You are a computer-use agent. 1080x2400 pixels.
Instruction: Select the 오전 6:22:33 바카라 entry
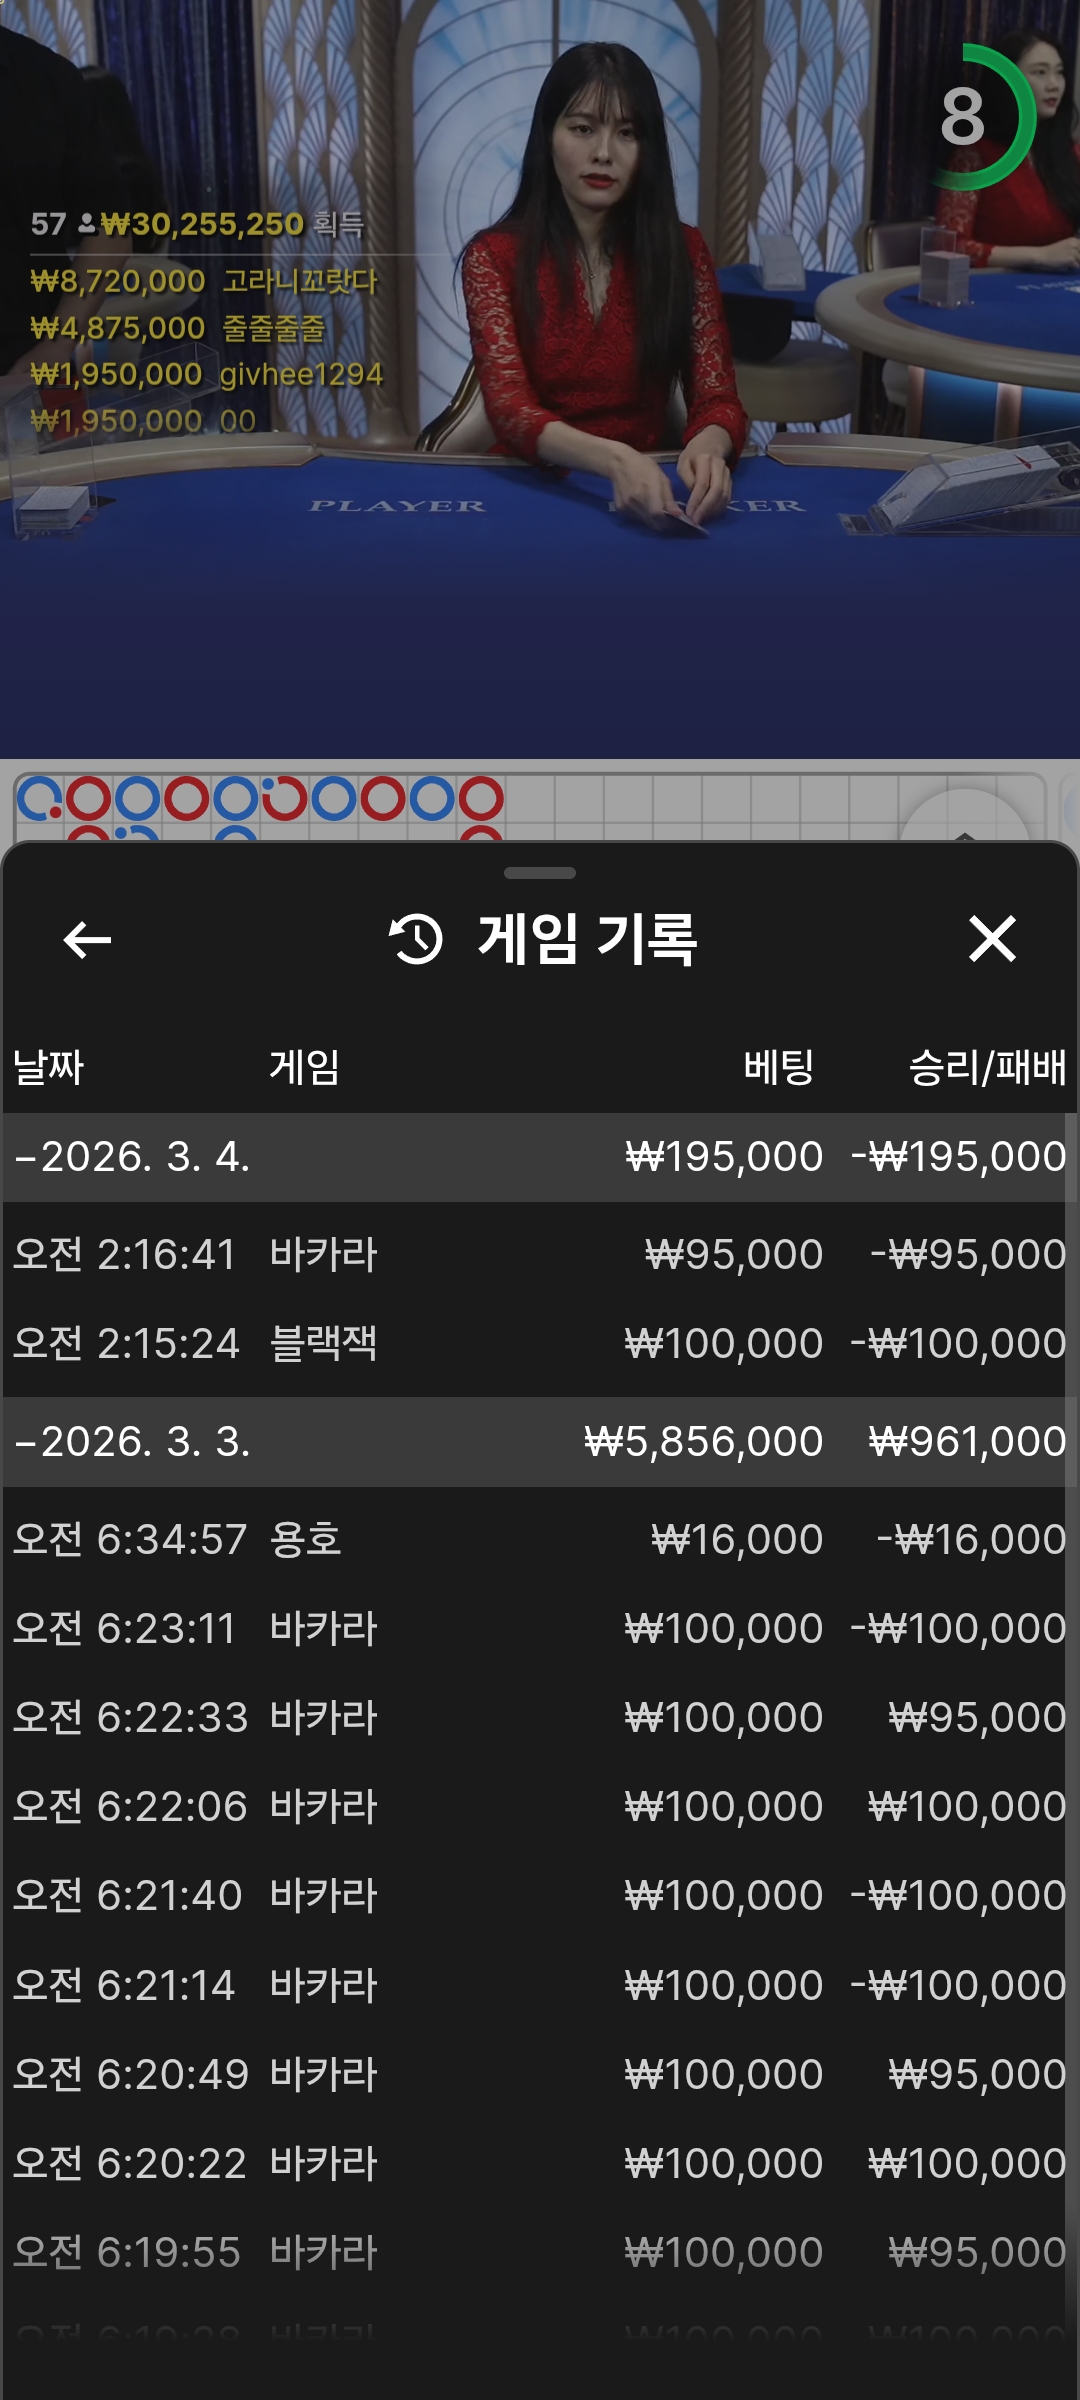[540, 1717]
